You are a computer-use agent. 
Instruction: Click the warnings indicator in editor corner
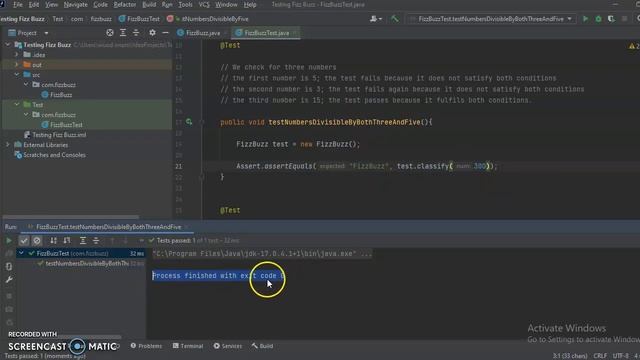tap(634, 46)
